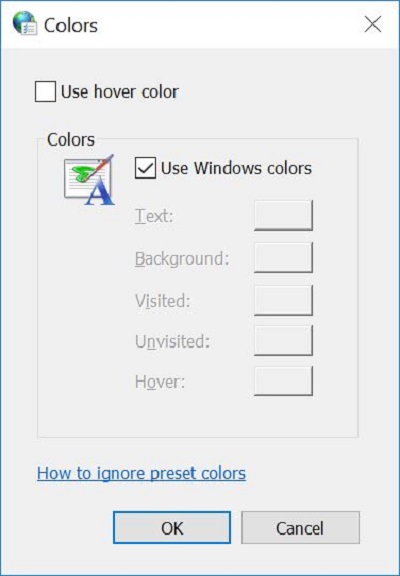Screen dimensions: 400x576
Task: Click the 'Background:' field label
Action: point(182,259)
